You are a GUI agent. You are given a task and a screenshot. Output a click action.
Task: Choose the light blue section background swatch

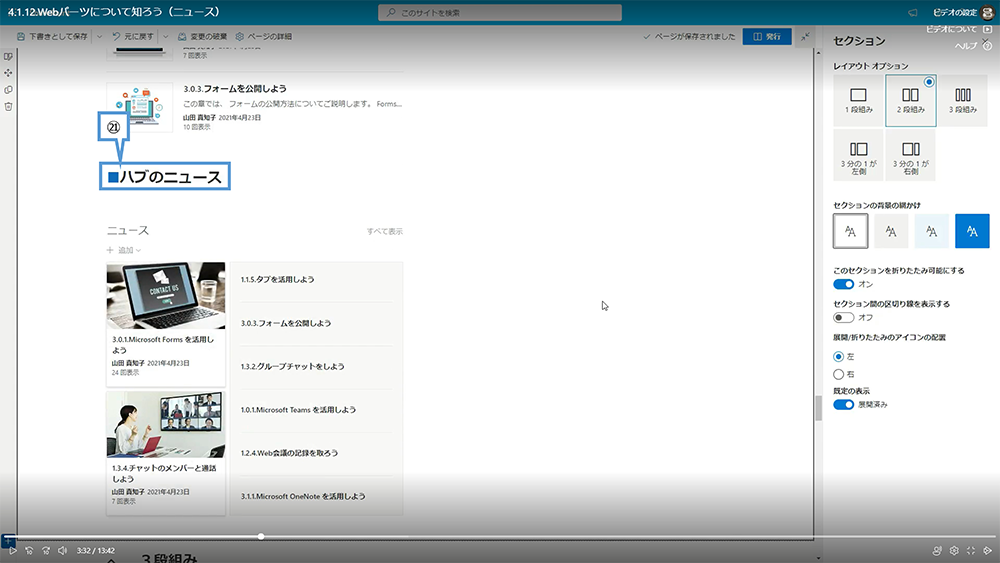click(932, 231)
